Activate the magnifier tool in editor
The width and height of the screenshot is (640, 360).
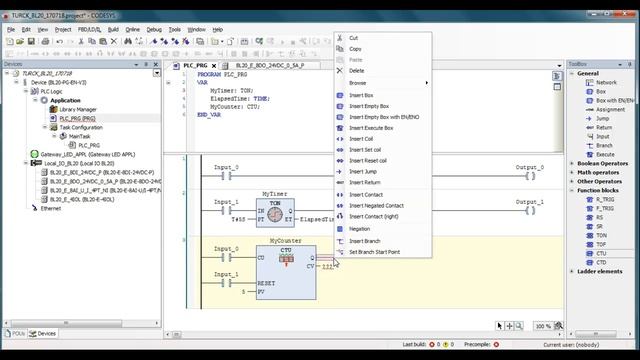tap(519, 326)
